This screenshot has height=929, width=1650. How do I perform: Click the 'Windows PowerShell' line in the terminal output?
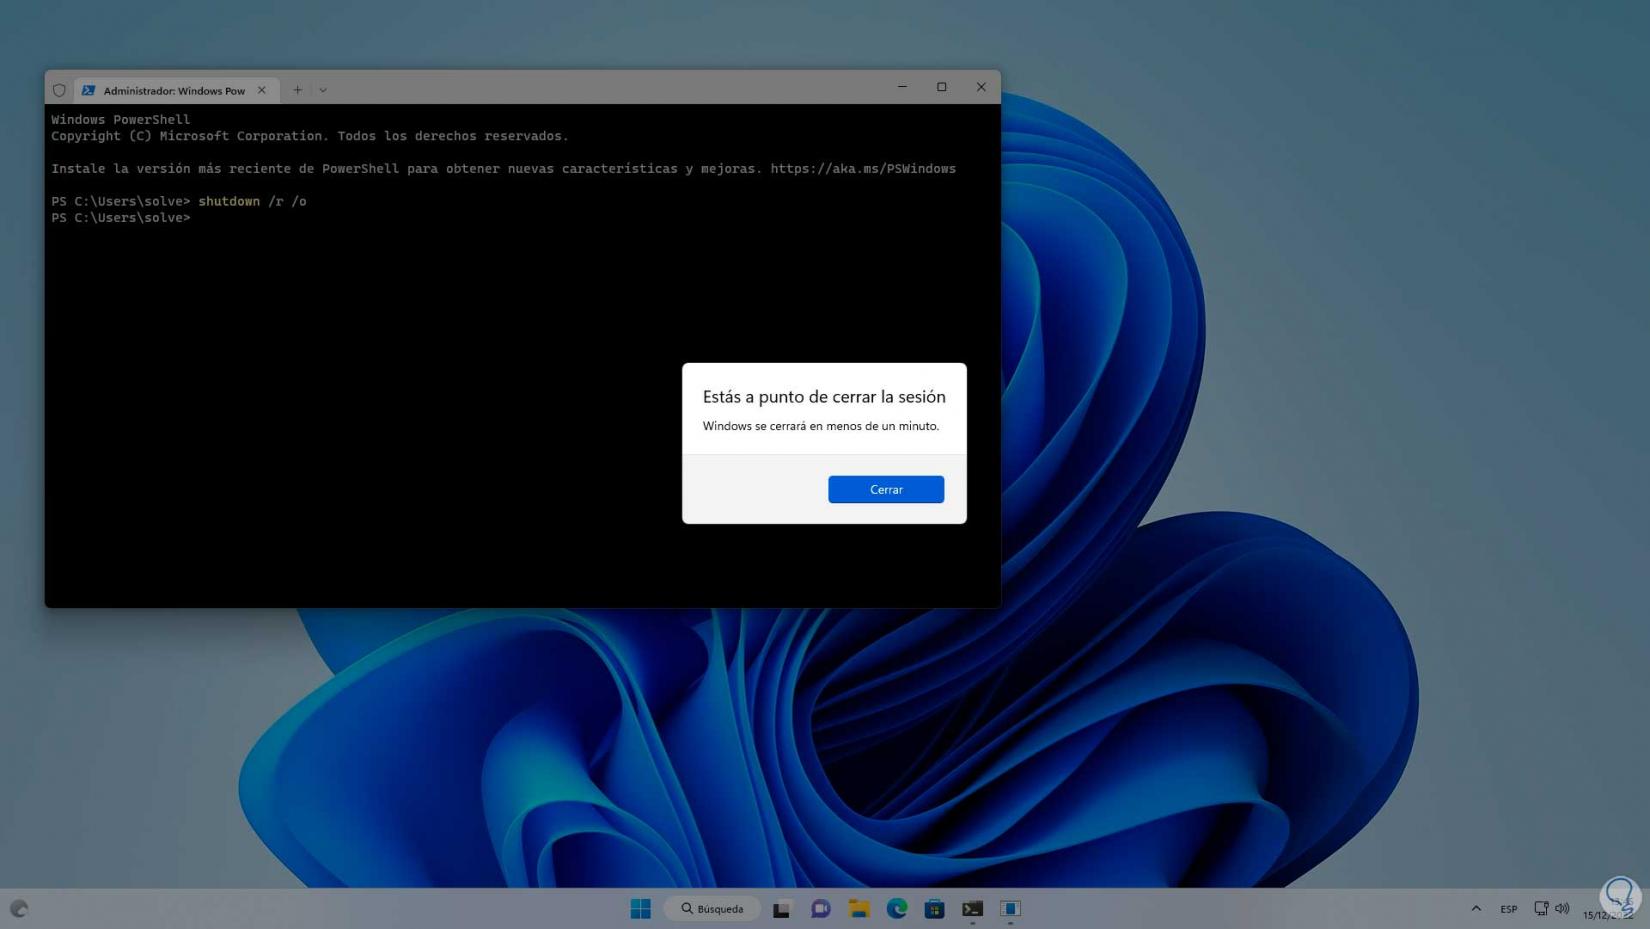click(x=121, y=119)
